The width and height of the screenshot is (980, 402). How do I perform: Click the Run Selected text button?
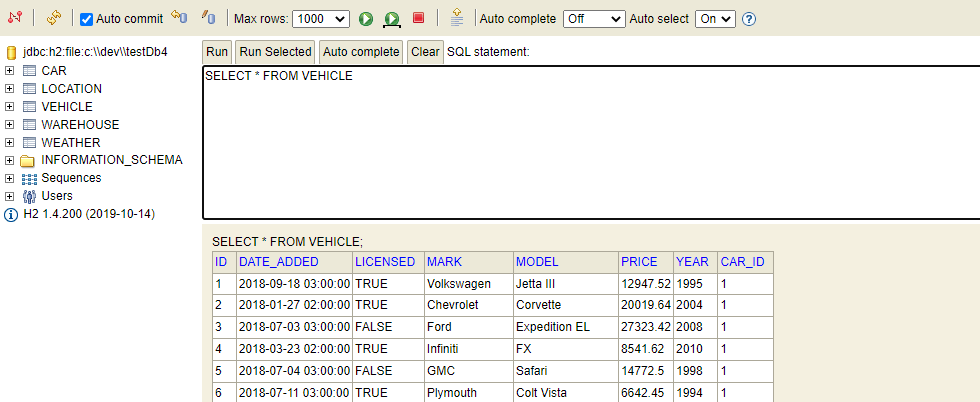point(275,52)
